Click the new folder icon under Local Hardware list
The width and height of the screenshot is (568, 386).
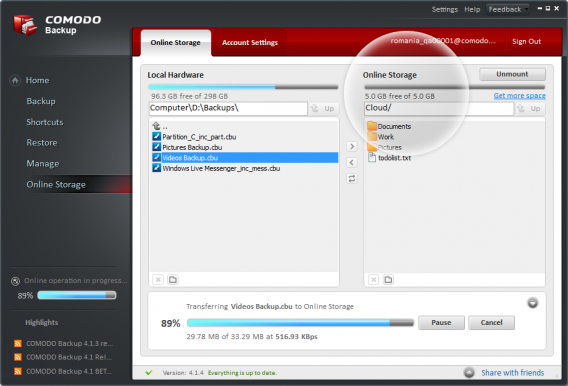[173, 280]
